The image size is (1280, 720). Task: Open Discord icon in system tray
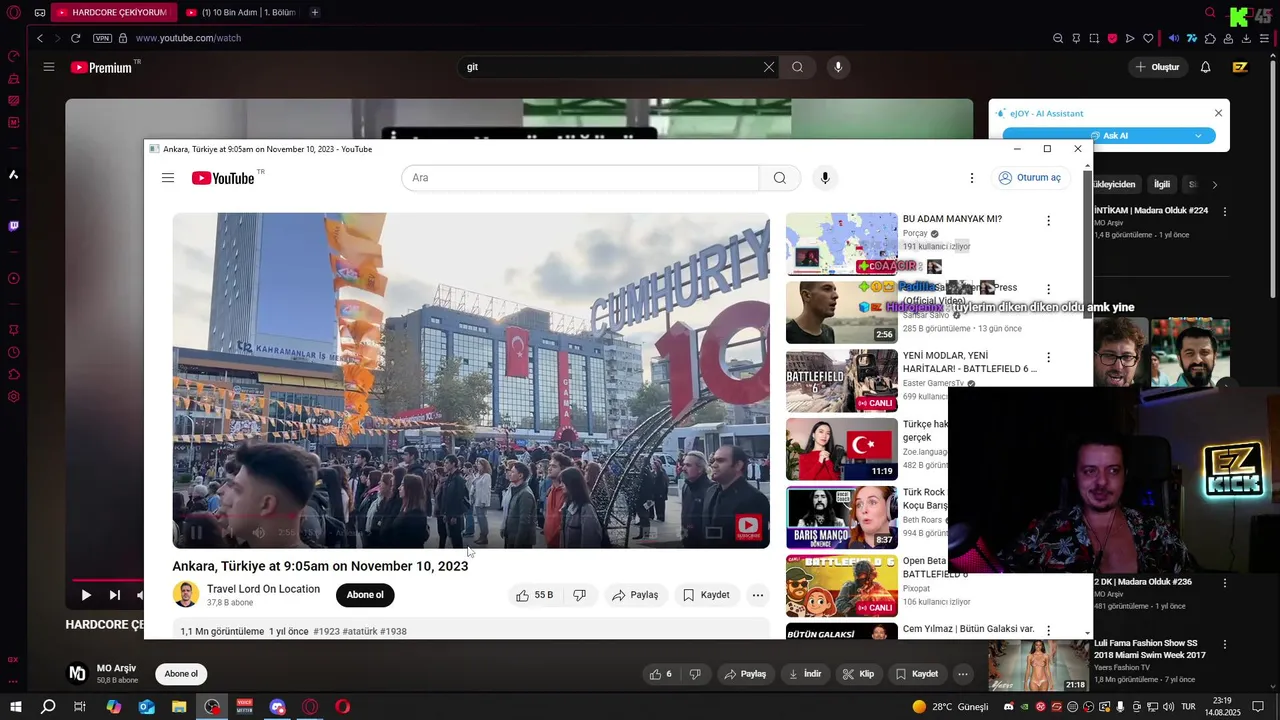coord(1009,707)
